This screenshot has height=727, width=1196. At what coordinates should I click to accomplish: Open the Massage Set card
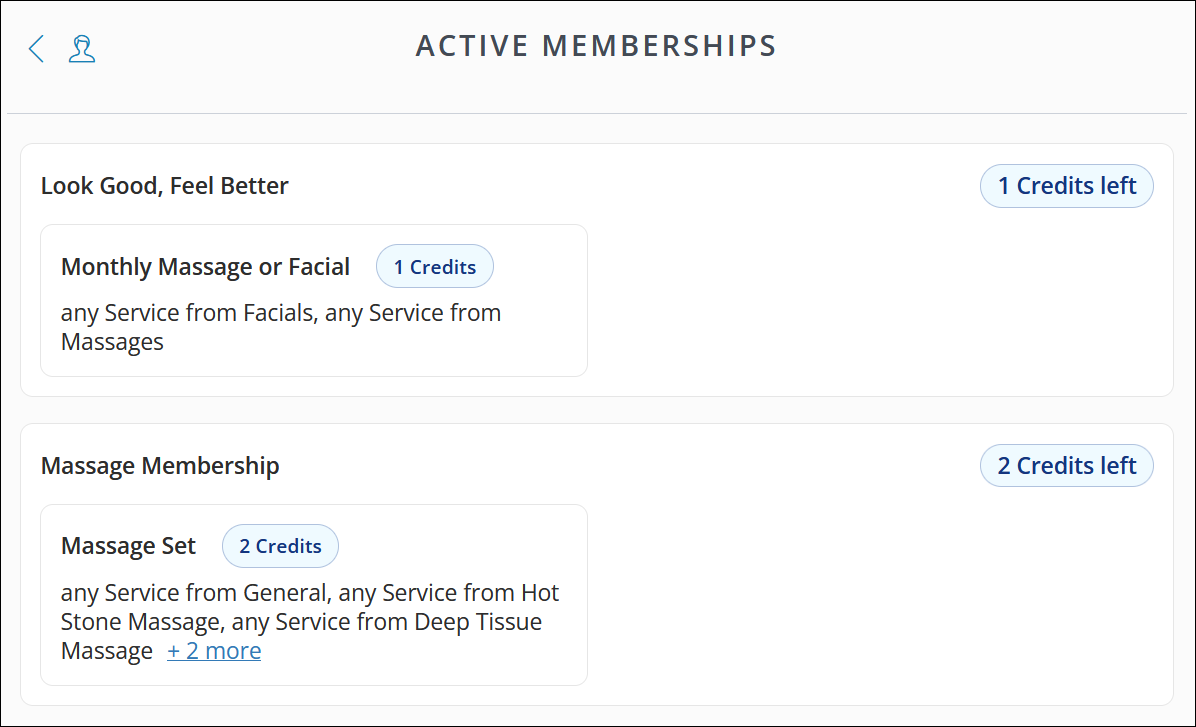pos(313,595)
